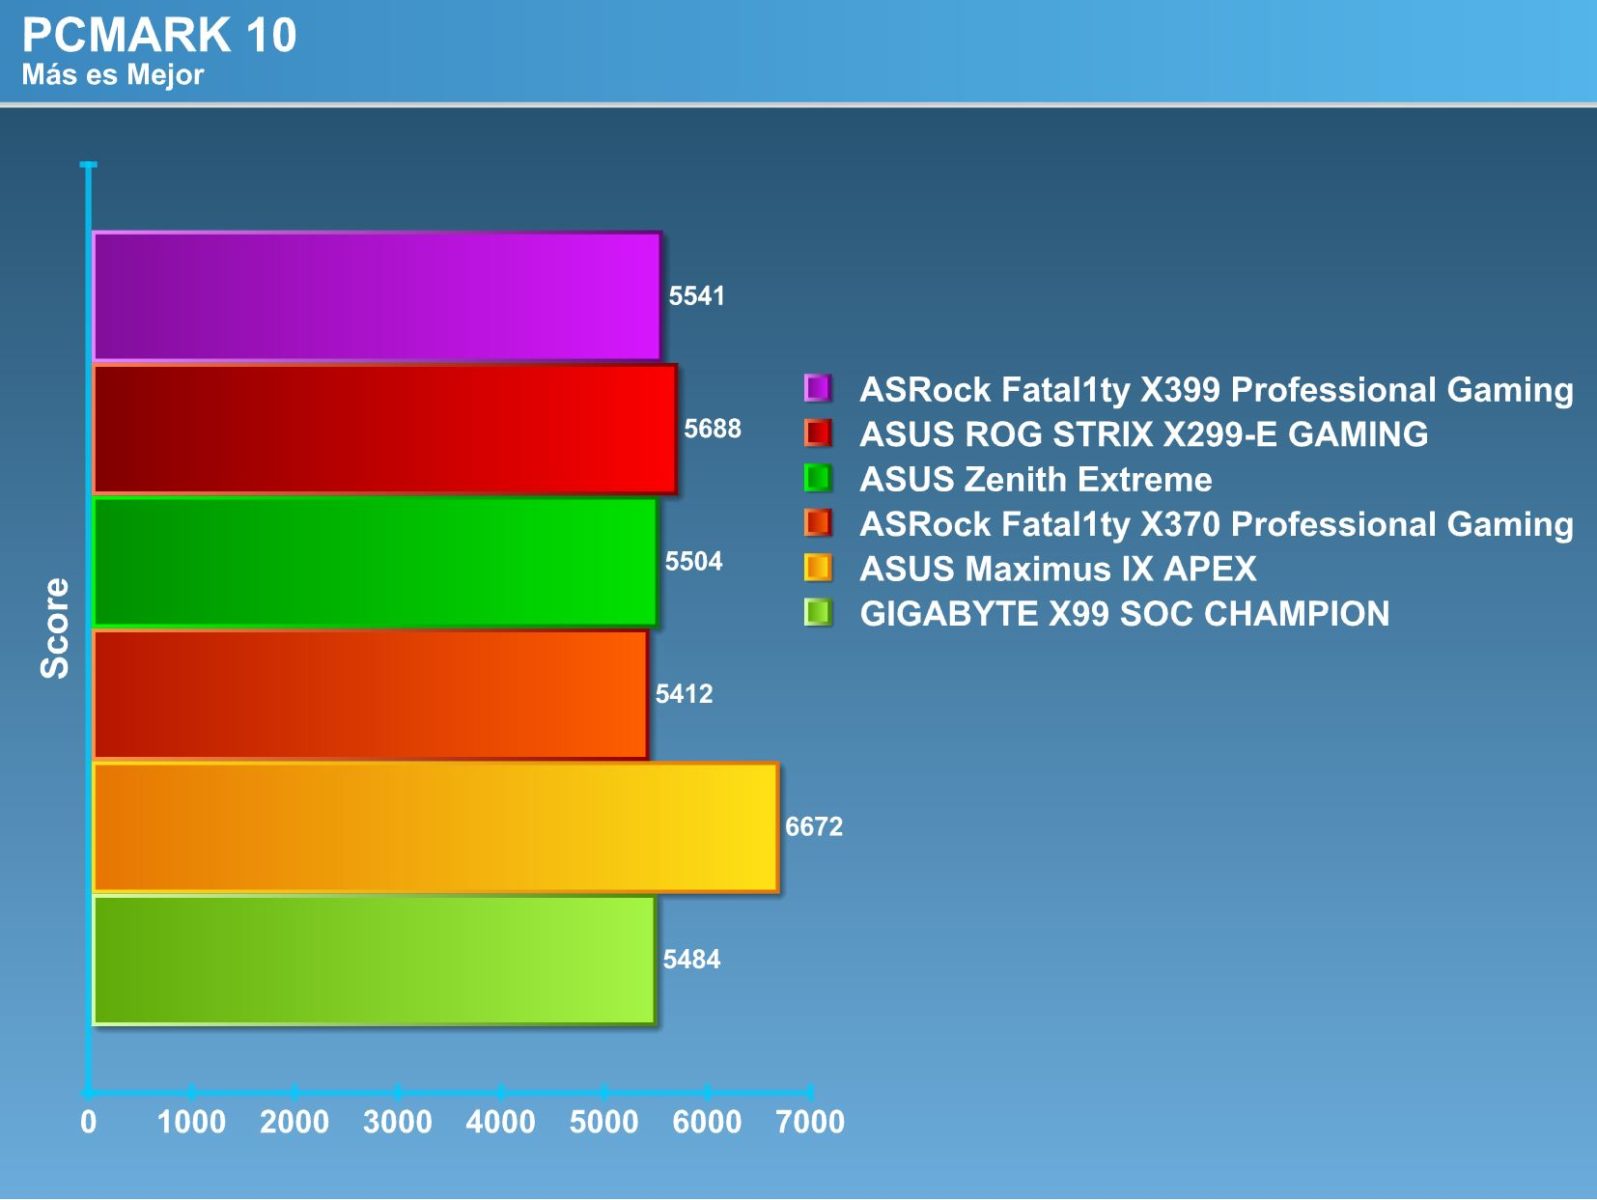The width and height of the screenshot is (1597, 1200).
Task: Click the 5541 value label
Action: 696,296
